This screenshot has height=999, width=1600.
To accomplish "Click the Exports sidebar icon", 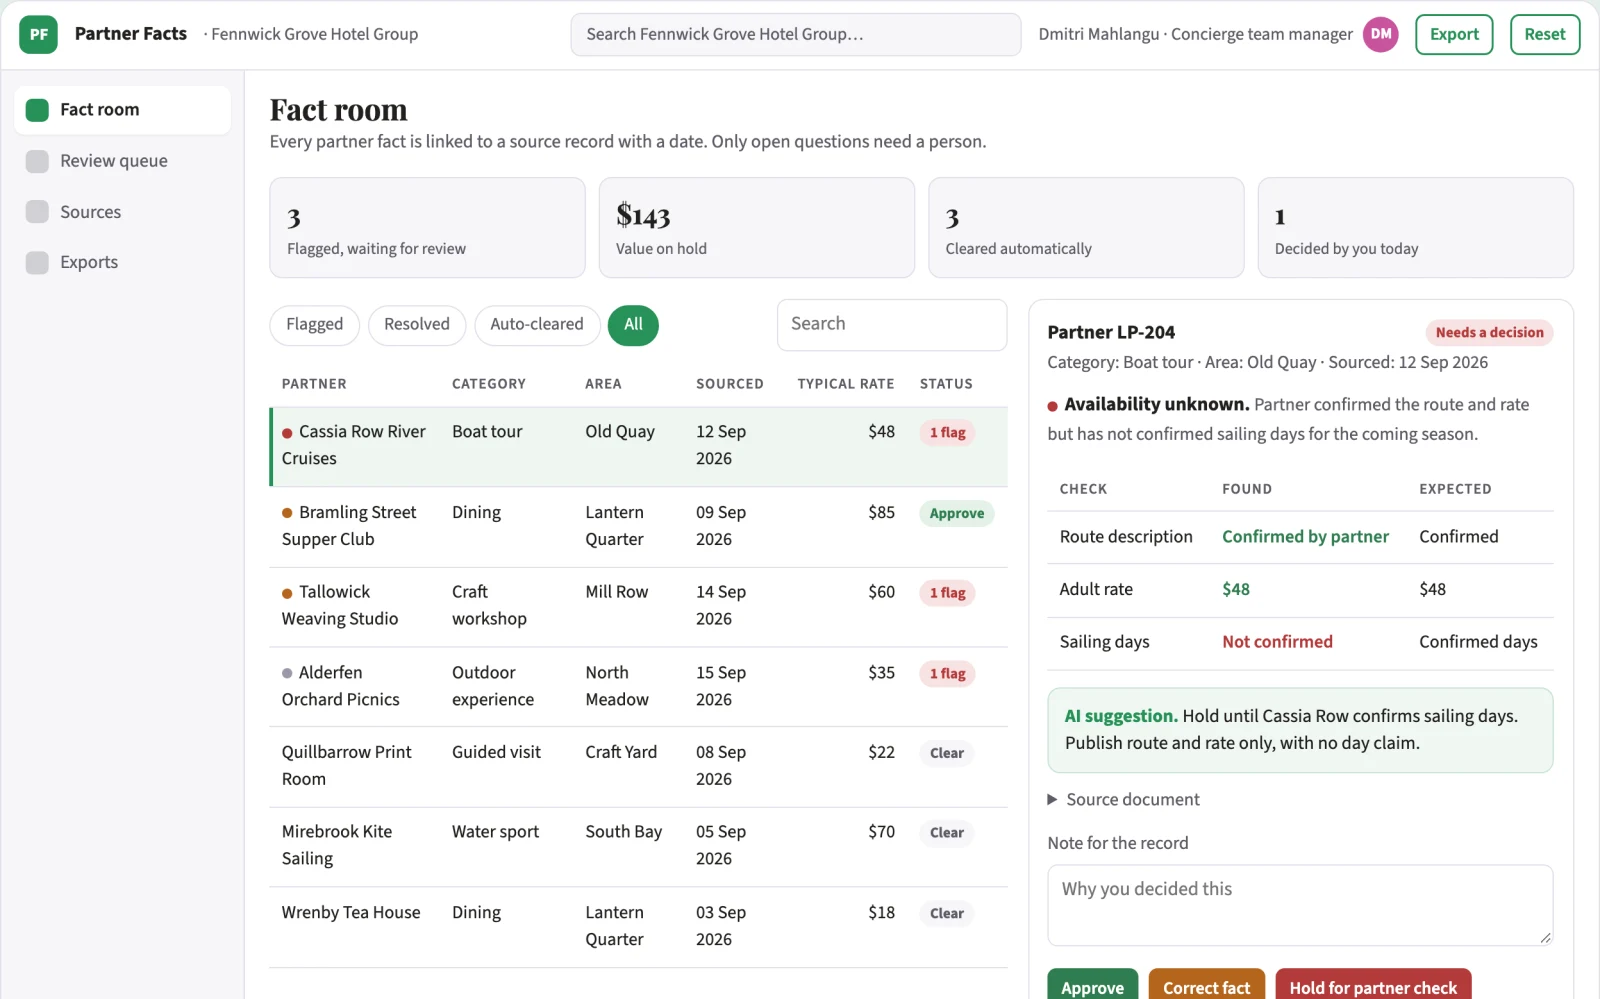I will tap(37, 262).
